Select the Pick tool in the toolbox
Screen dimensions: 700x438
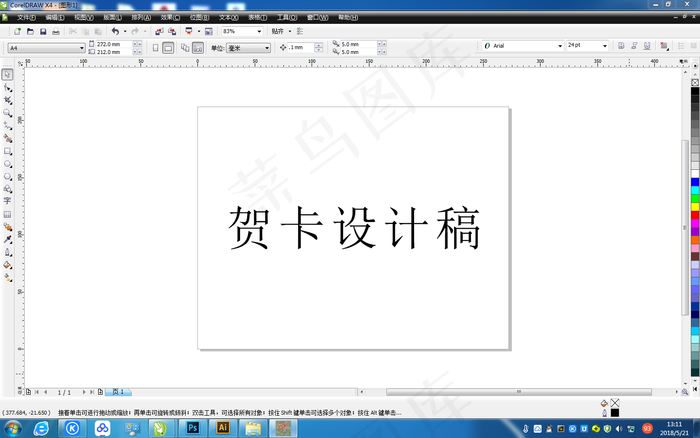pyautogui.click(x=8, y=75)
